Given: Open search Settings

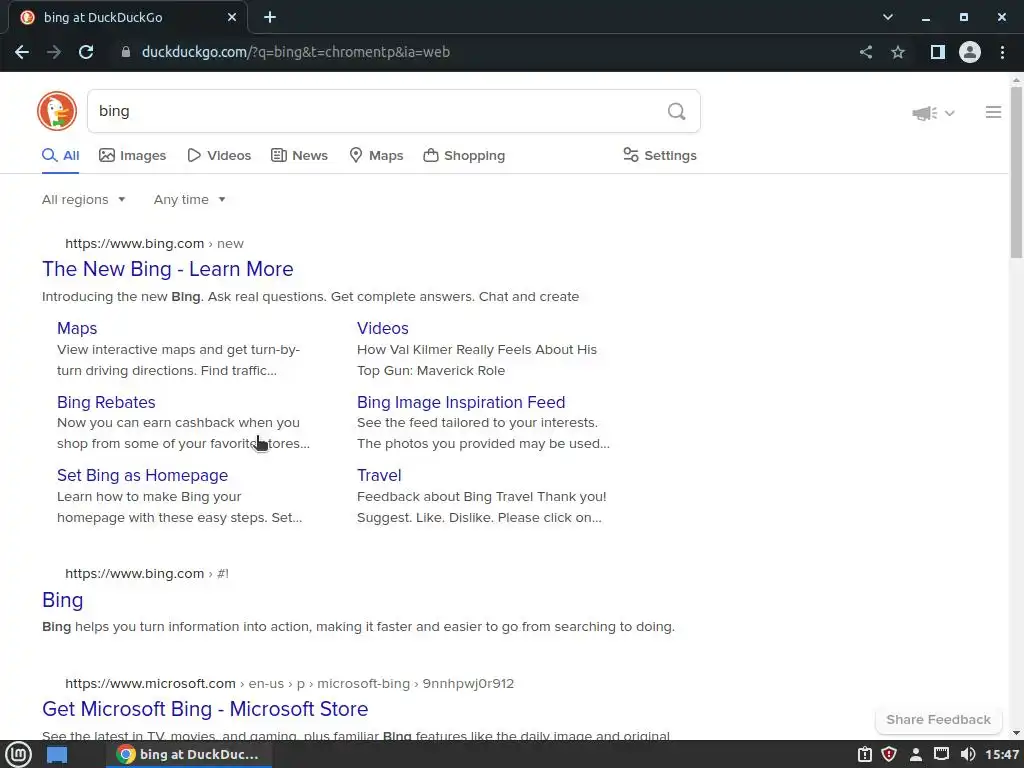Looking at the screenshot, I should click(660, 155).
